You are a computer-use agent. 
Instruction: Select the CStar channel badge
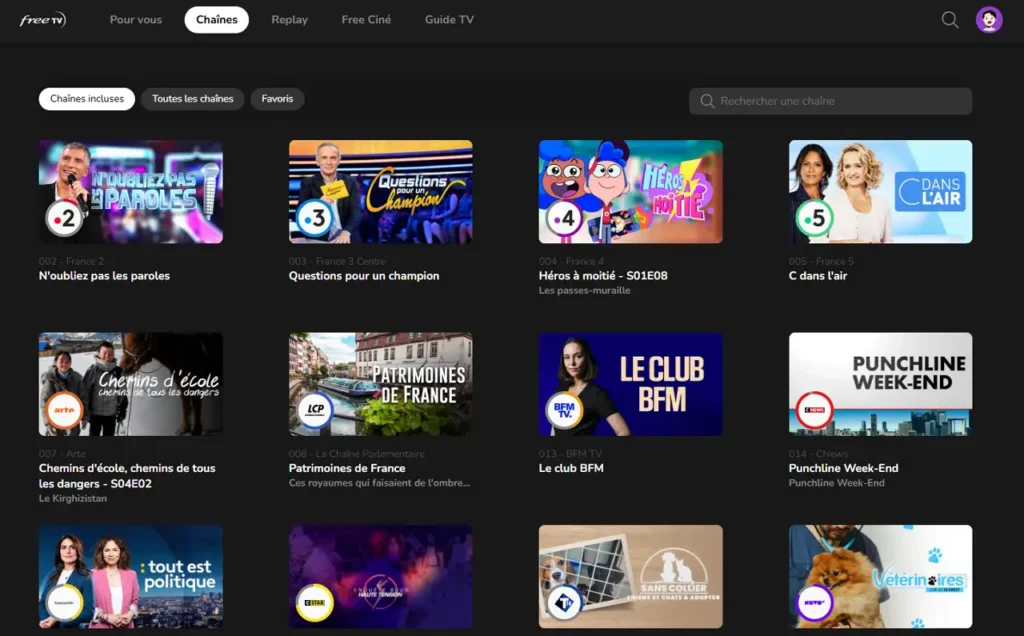pyautogui.click(x=313, y=601)
